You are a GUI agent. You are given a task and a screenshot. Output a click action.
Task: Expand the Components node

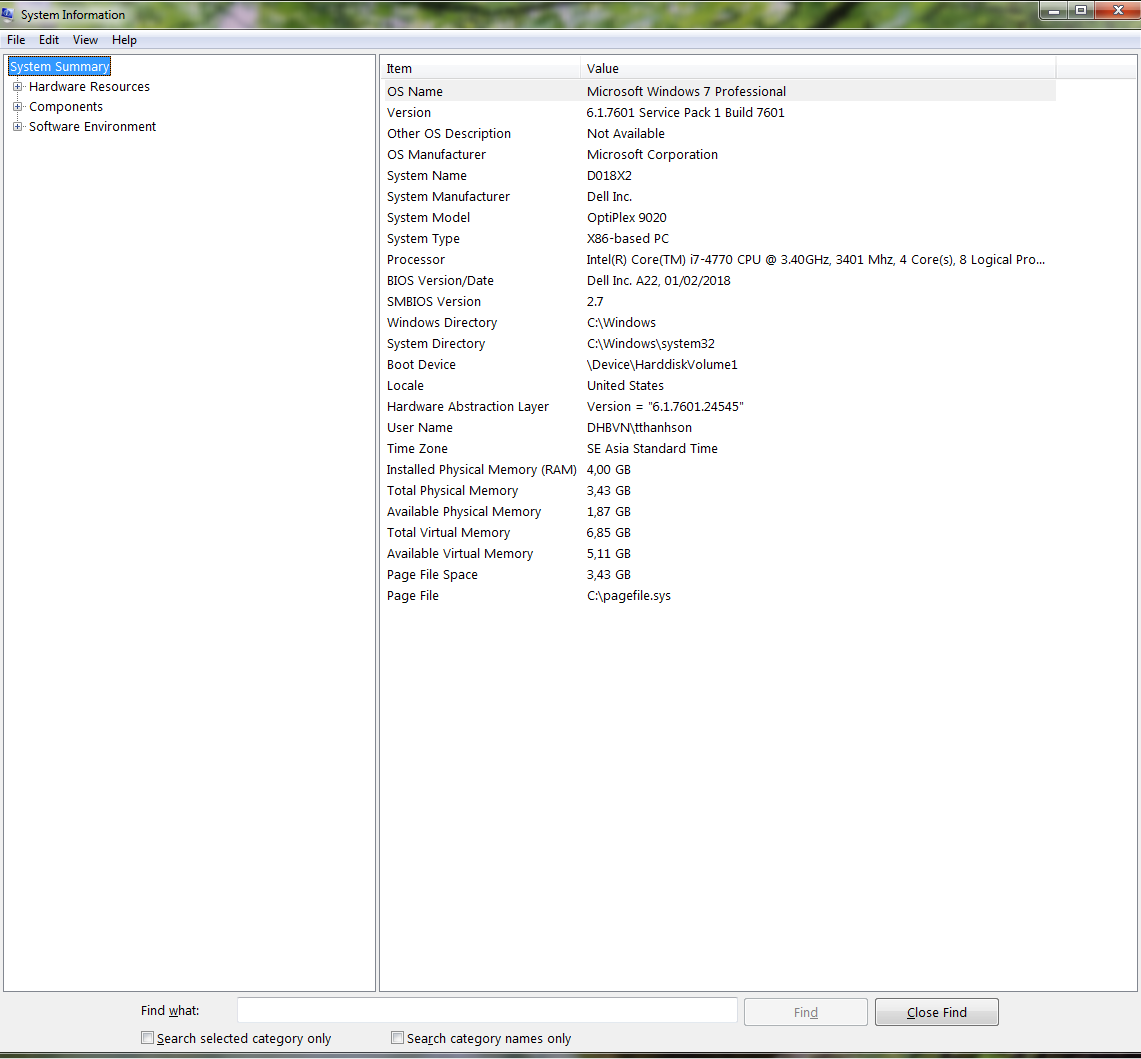pos(17,106)
